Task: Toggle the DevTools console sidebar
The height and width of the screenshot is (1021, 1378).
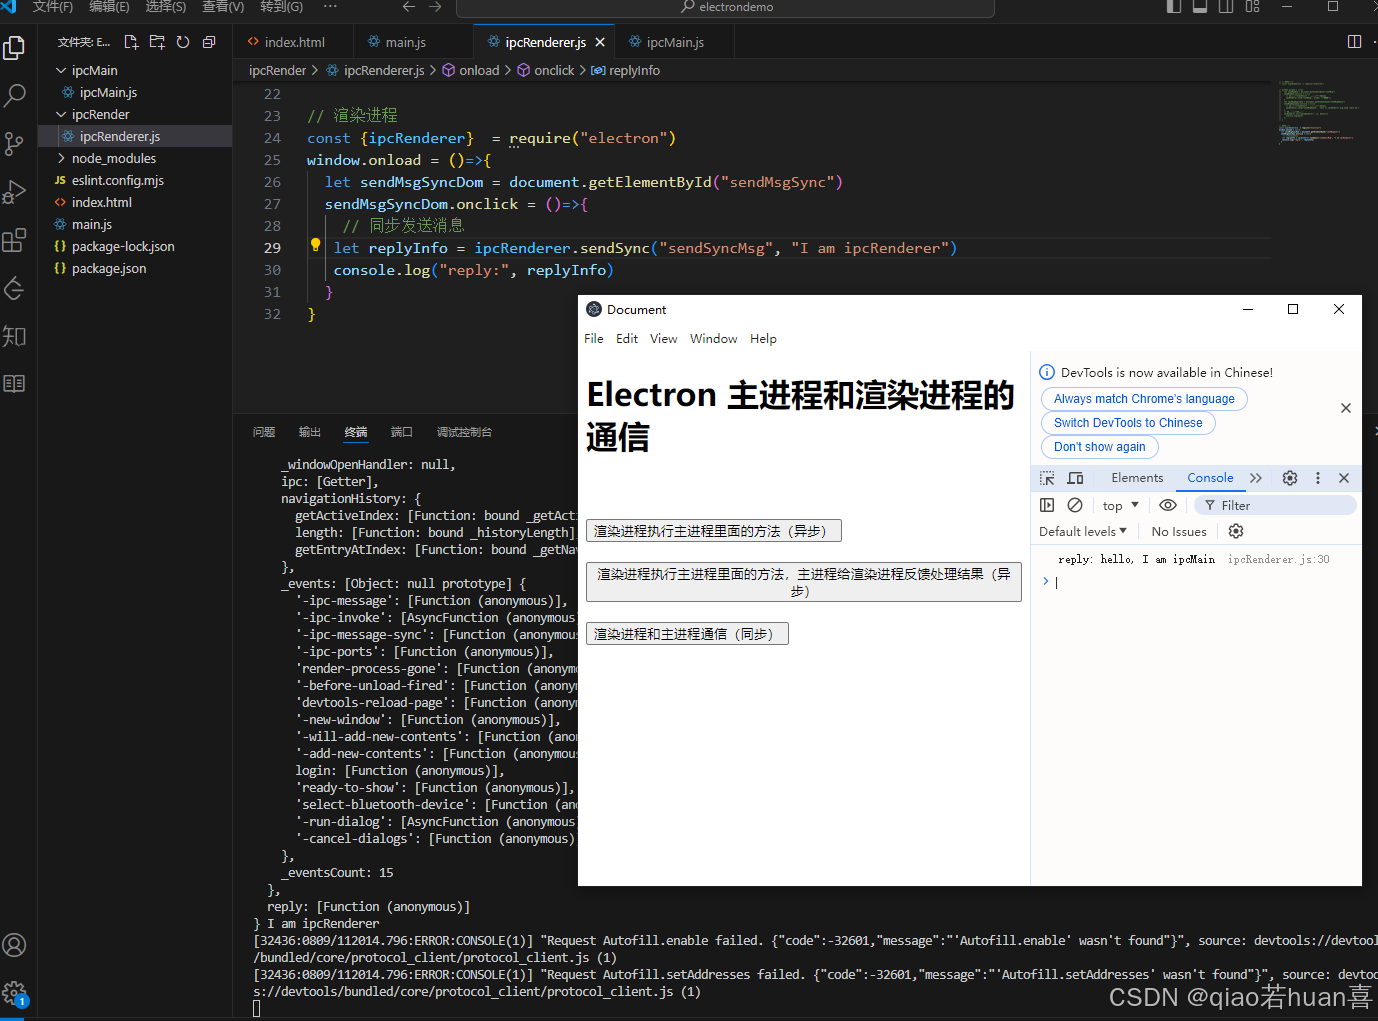Action: tap(1047, 505)
